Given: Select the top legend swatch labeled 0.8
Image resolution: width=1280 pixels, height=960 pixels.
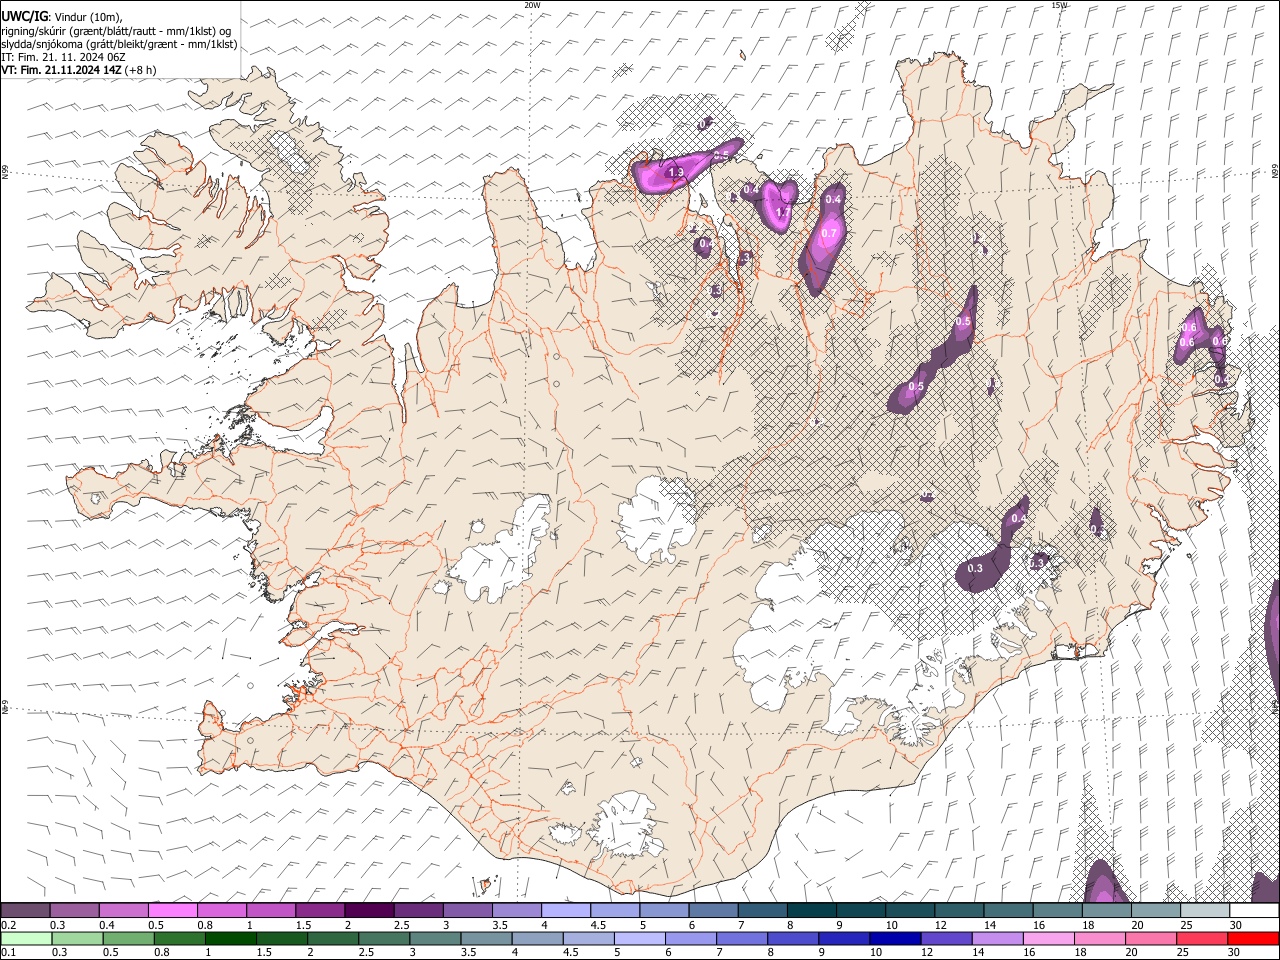Looking at the screenshot, I should pyautogui.click(x=221, y=910).
